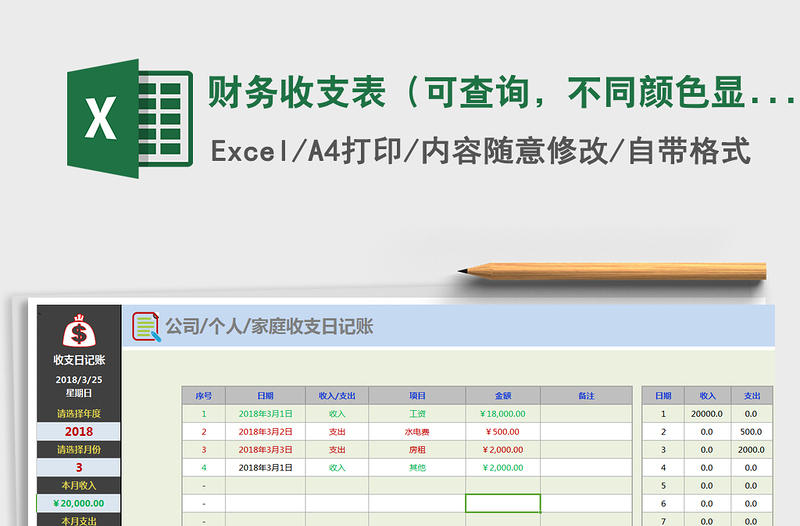The height and width of the screenshot is (526, 800).
Task: Click the 2000.0 expense cell in summary table
Action: (x=751, y=449)
